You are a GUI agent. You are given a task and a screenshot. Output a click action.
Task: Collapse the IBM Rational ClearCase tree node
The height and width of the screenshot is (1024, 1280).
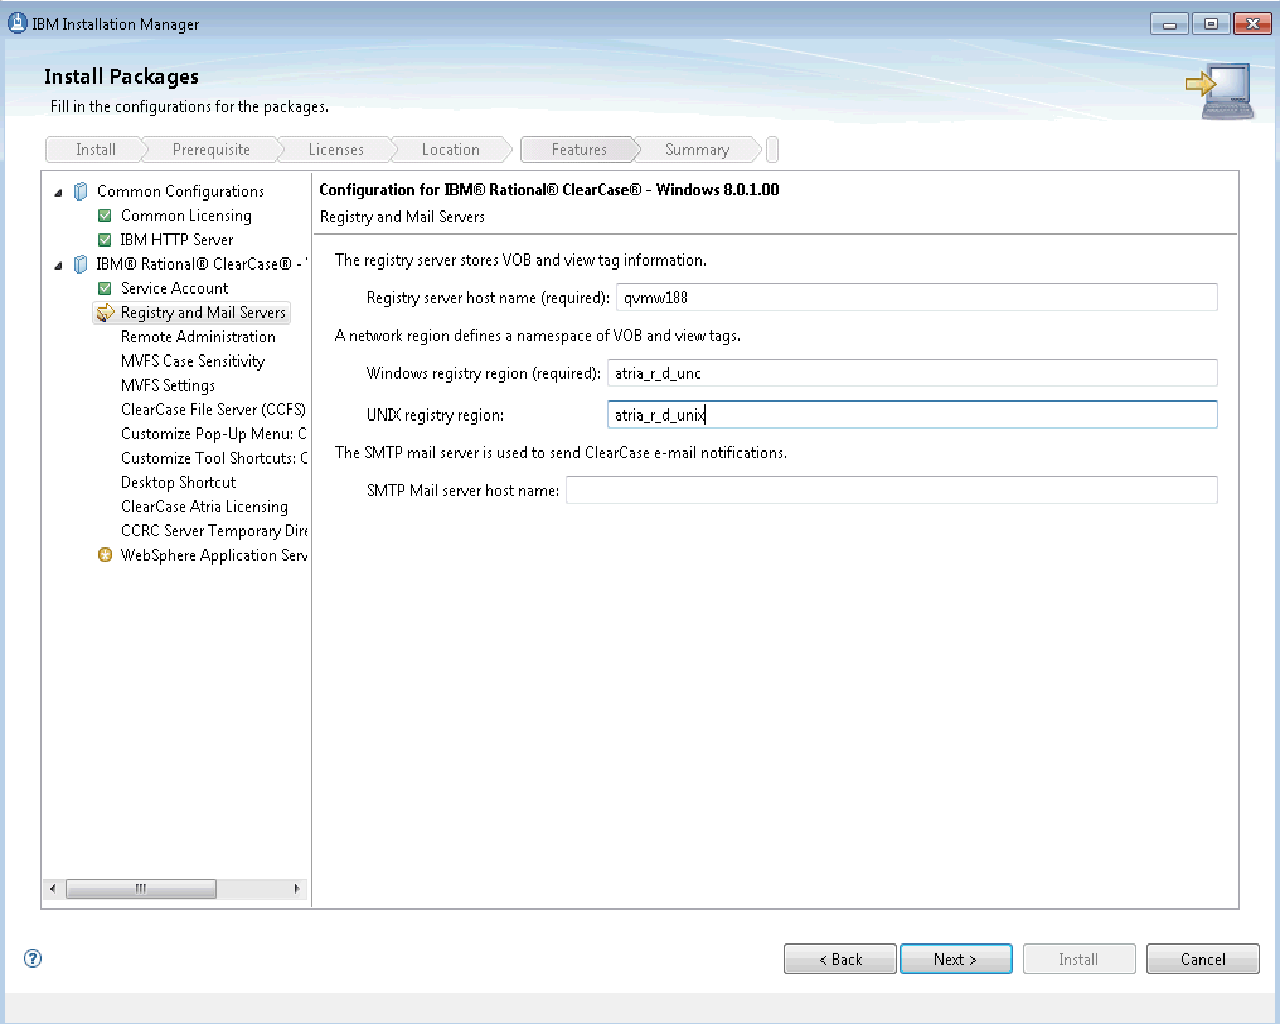coord(58,265)
